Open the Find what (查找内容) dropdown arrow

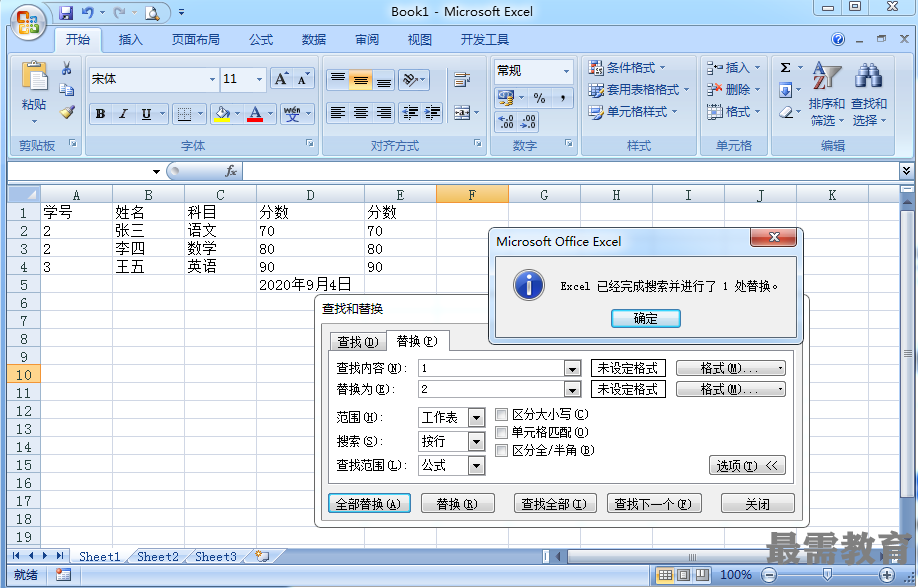point(572,368)
